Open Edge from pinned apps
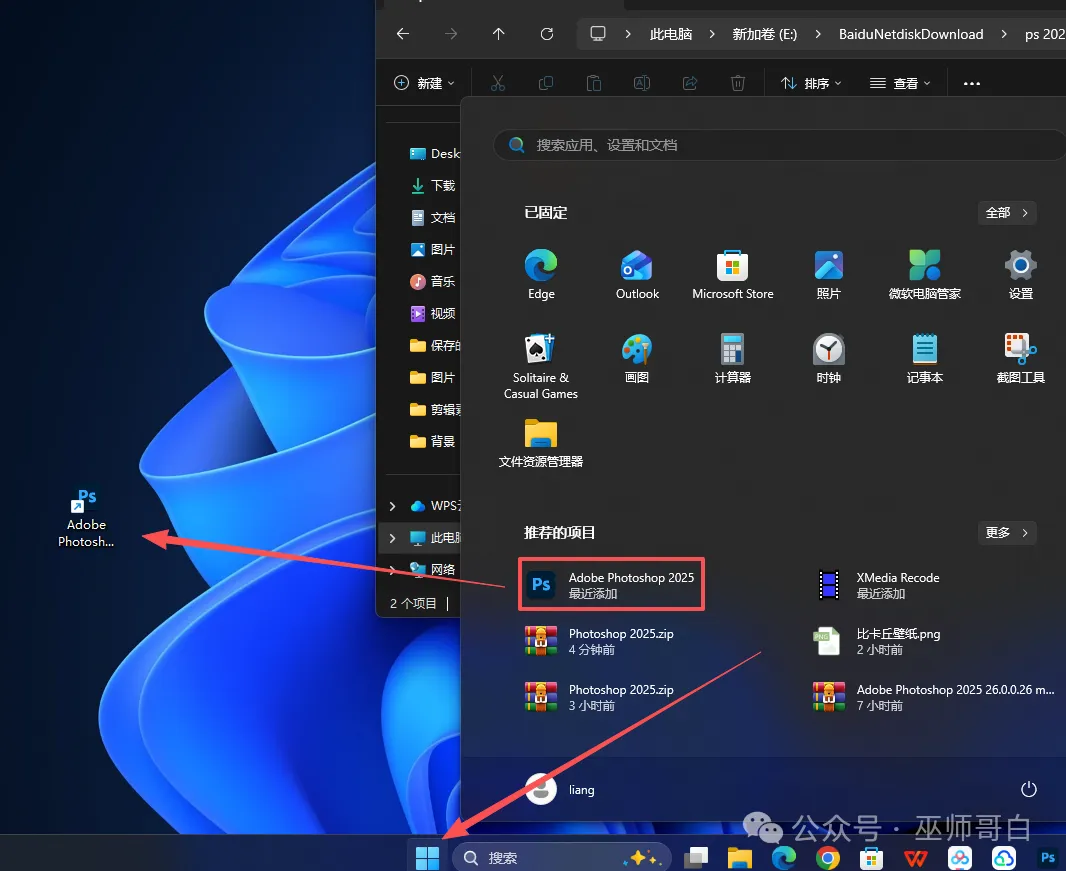 point(541,275)
